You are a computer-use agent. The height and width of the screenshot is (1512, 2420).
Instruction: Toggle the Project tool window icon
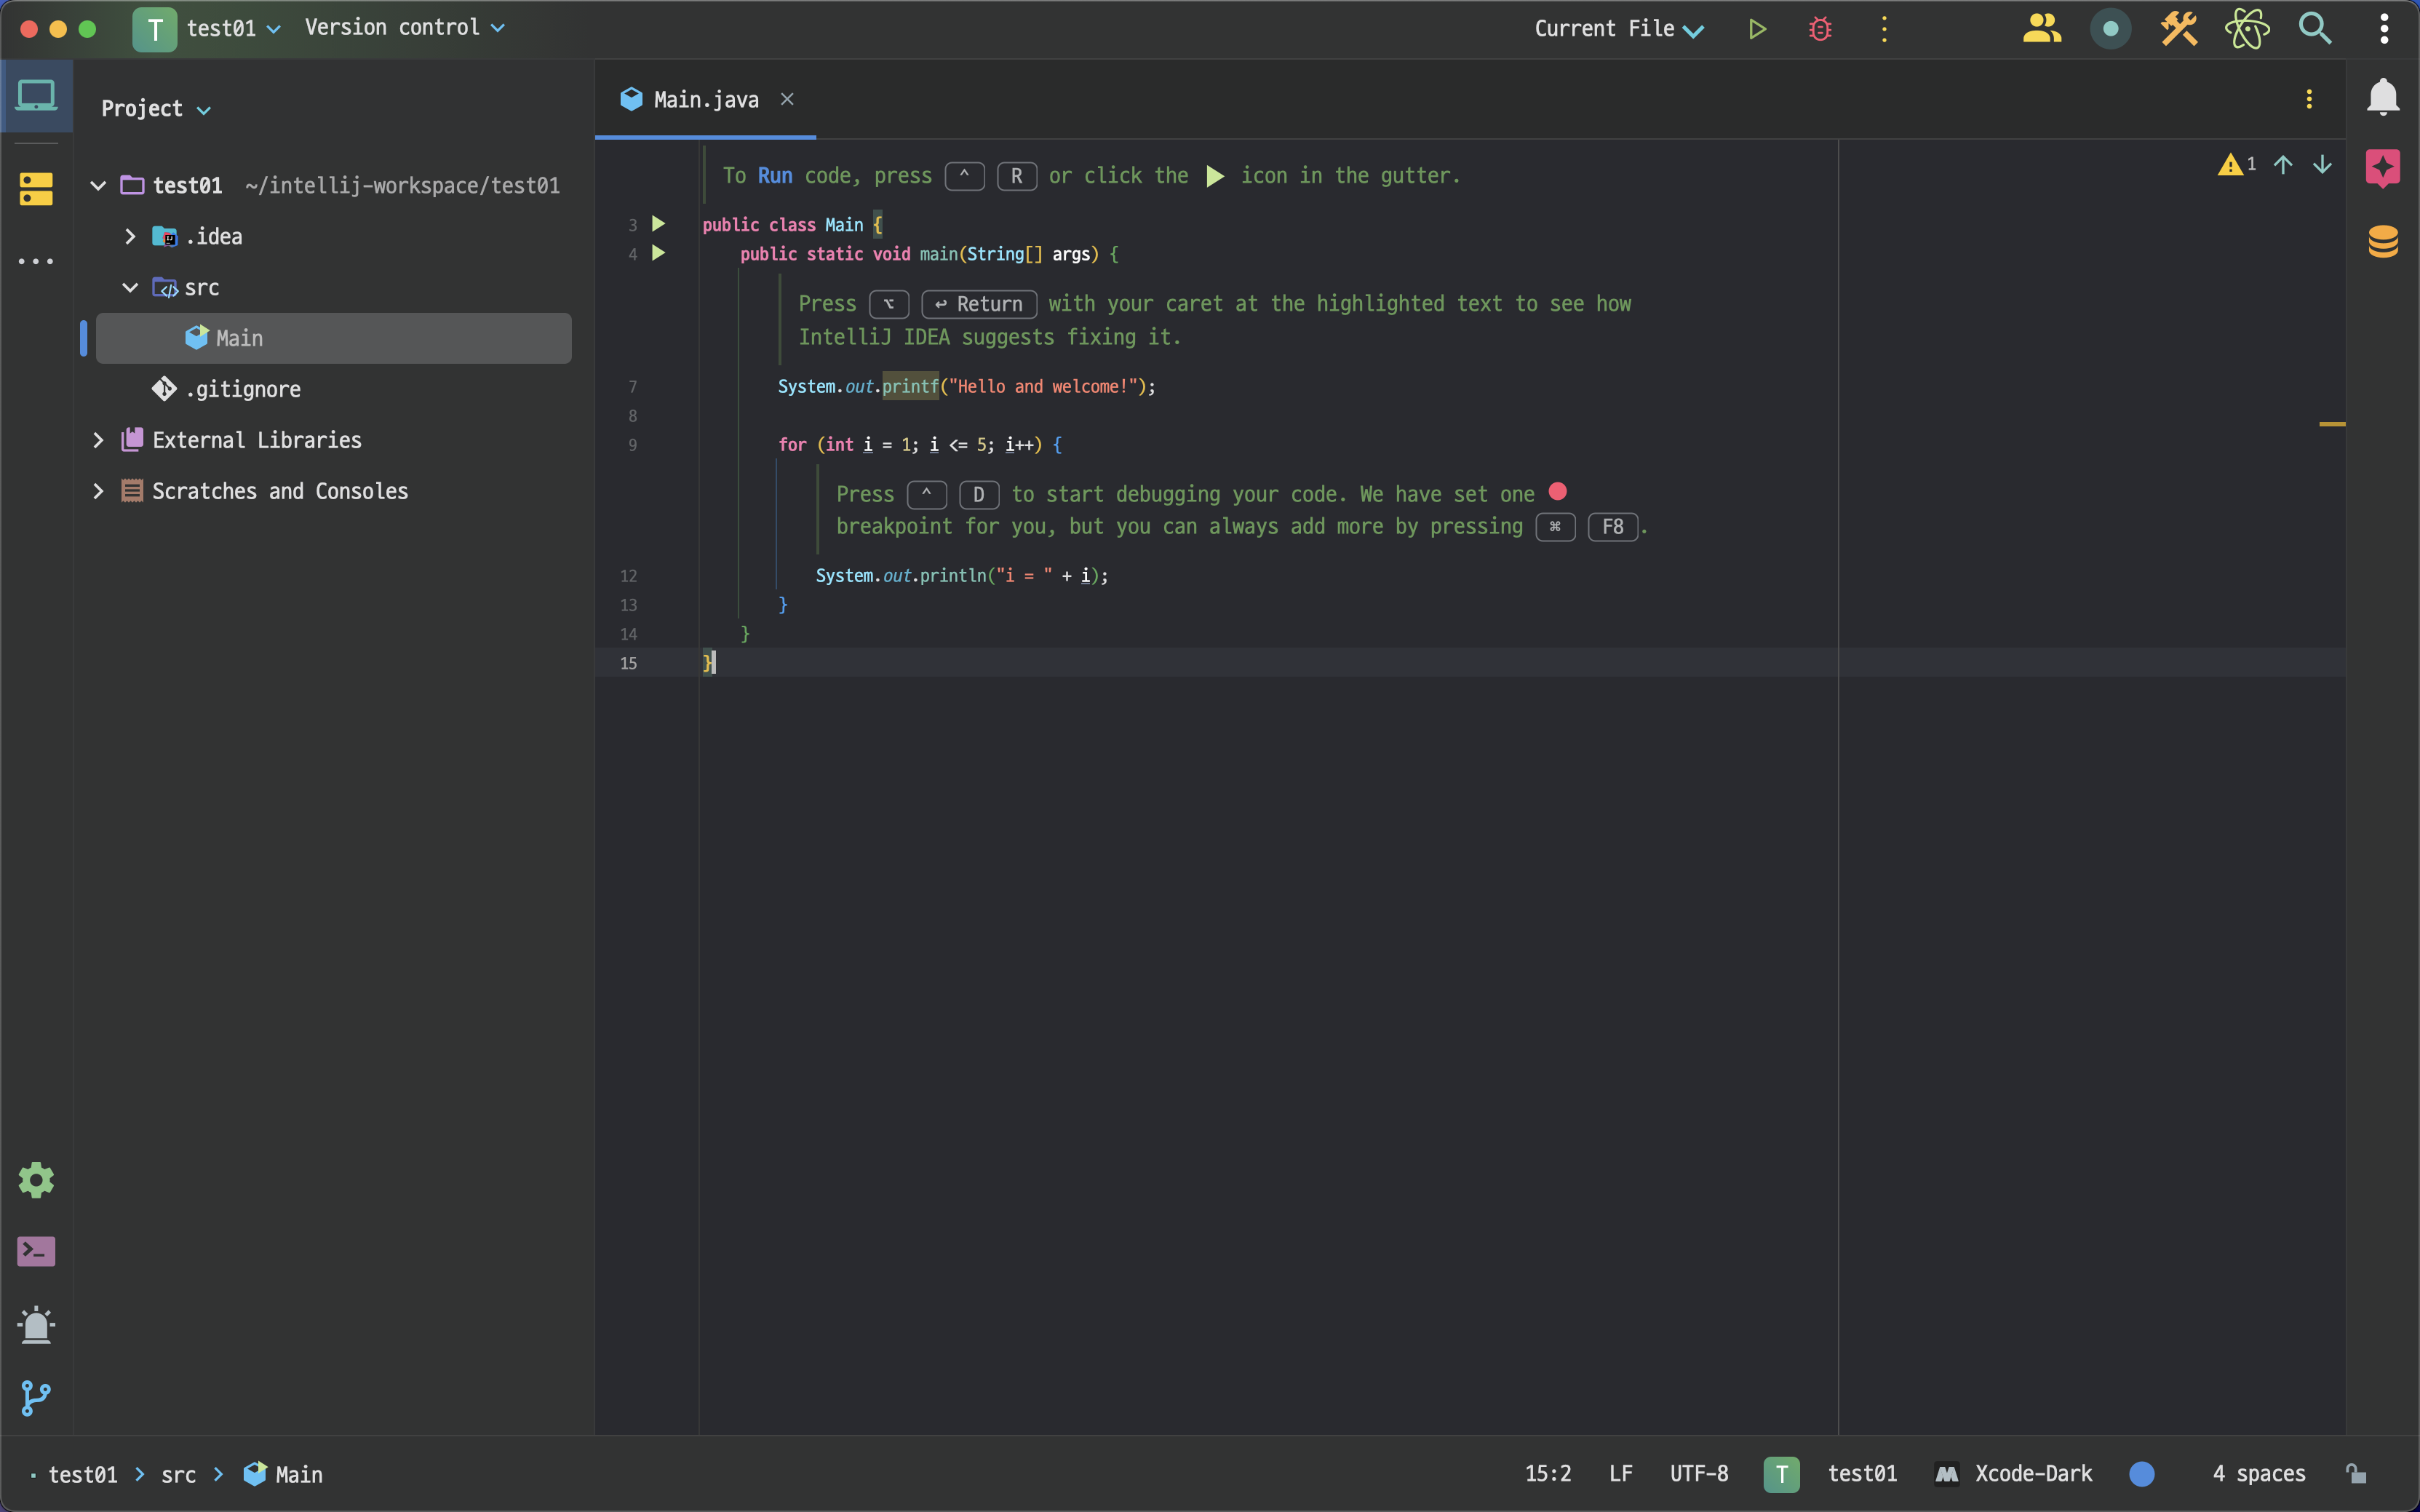(36, 96)
